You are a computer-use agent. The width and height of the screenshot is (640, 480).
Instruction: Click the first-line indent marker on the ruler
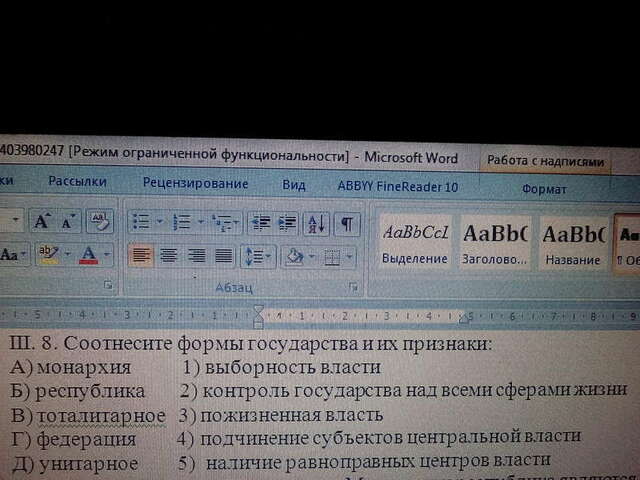tap(258, 310)
